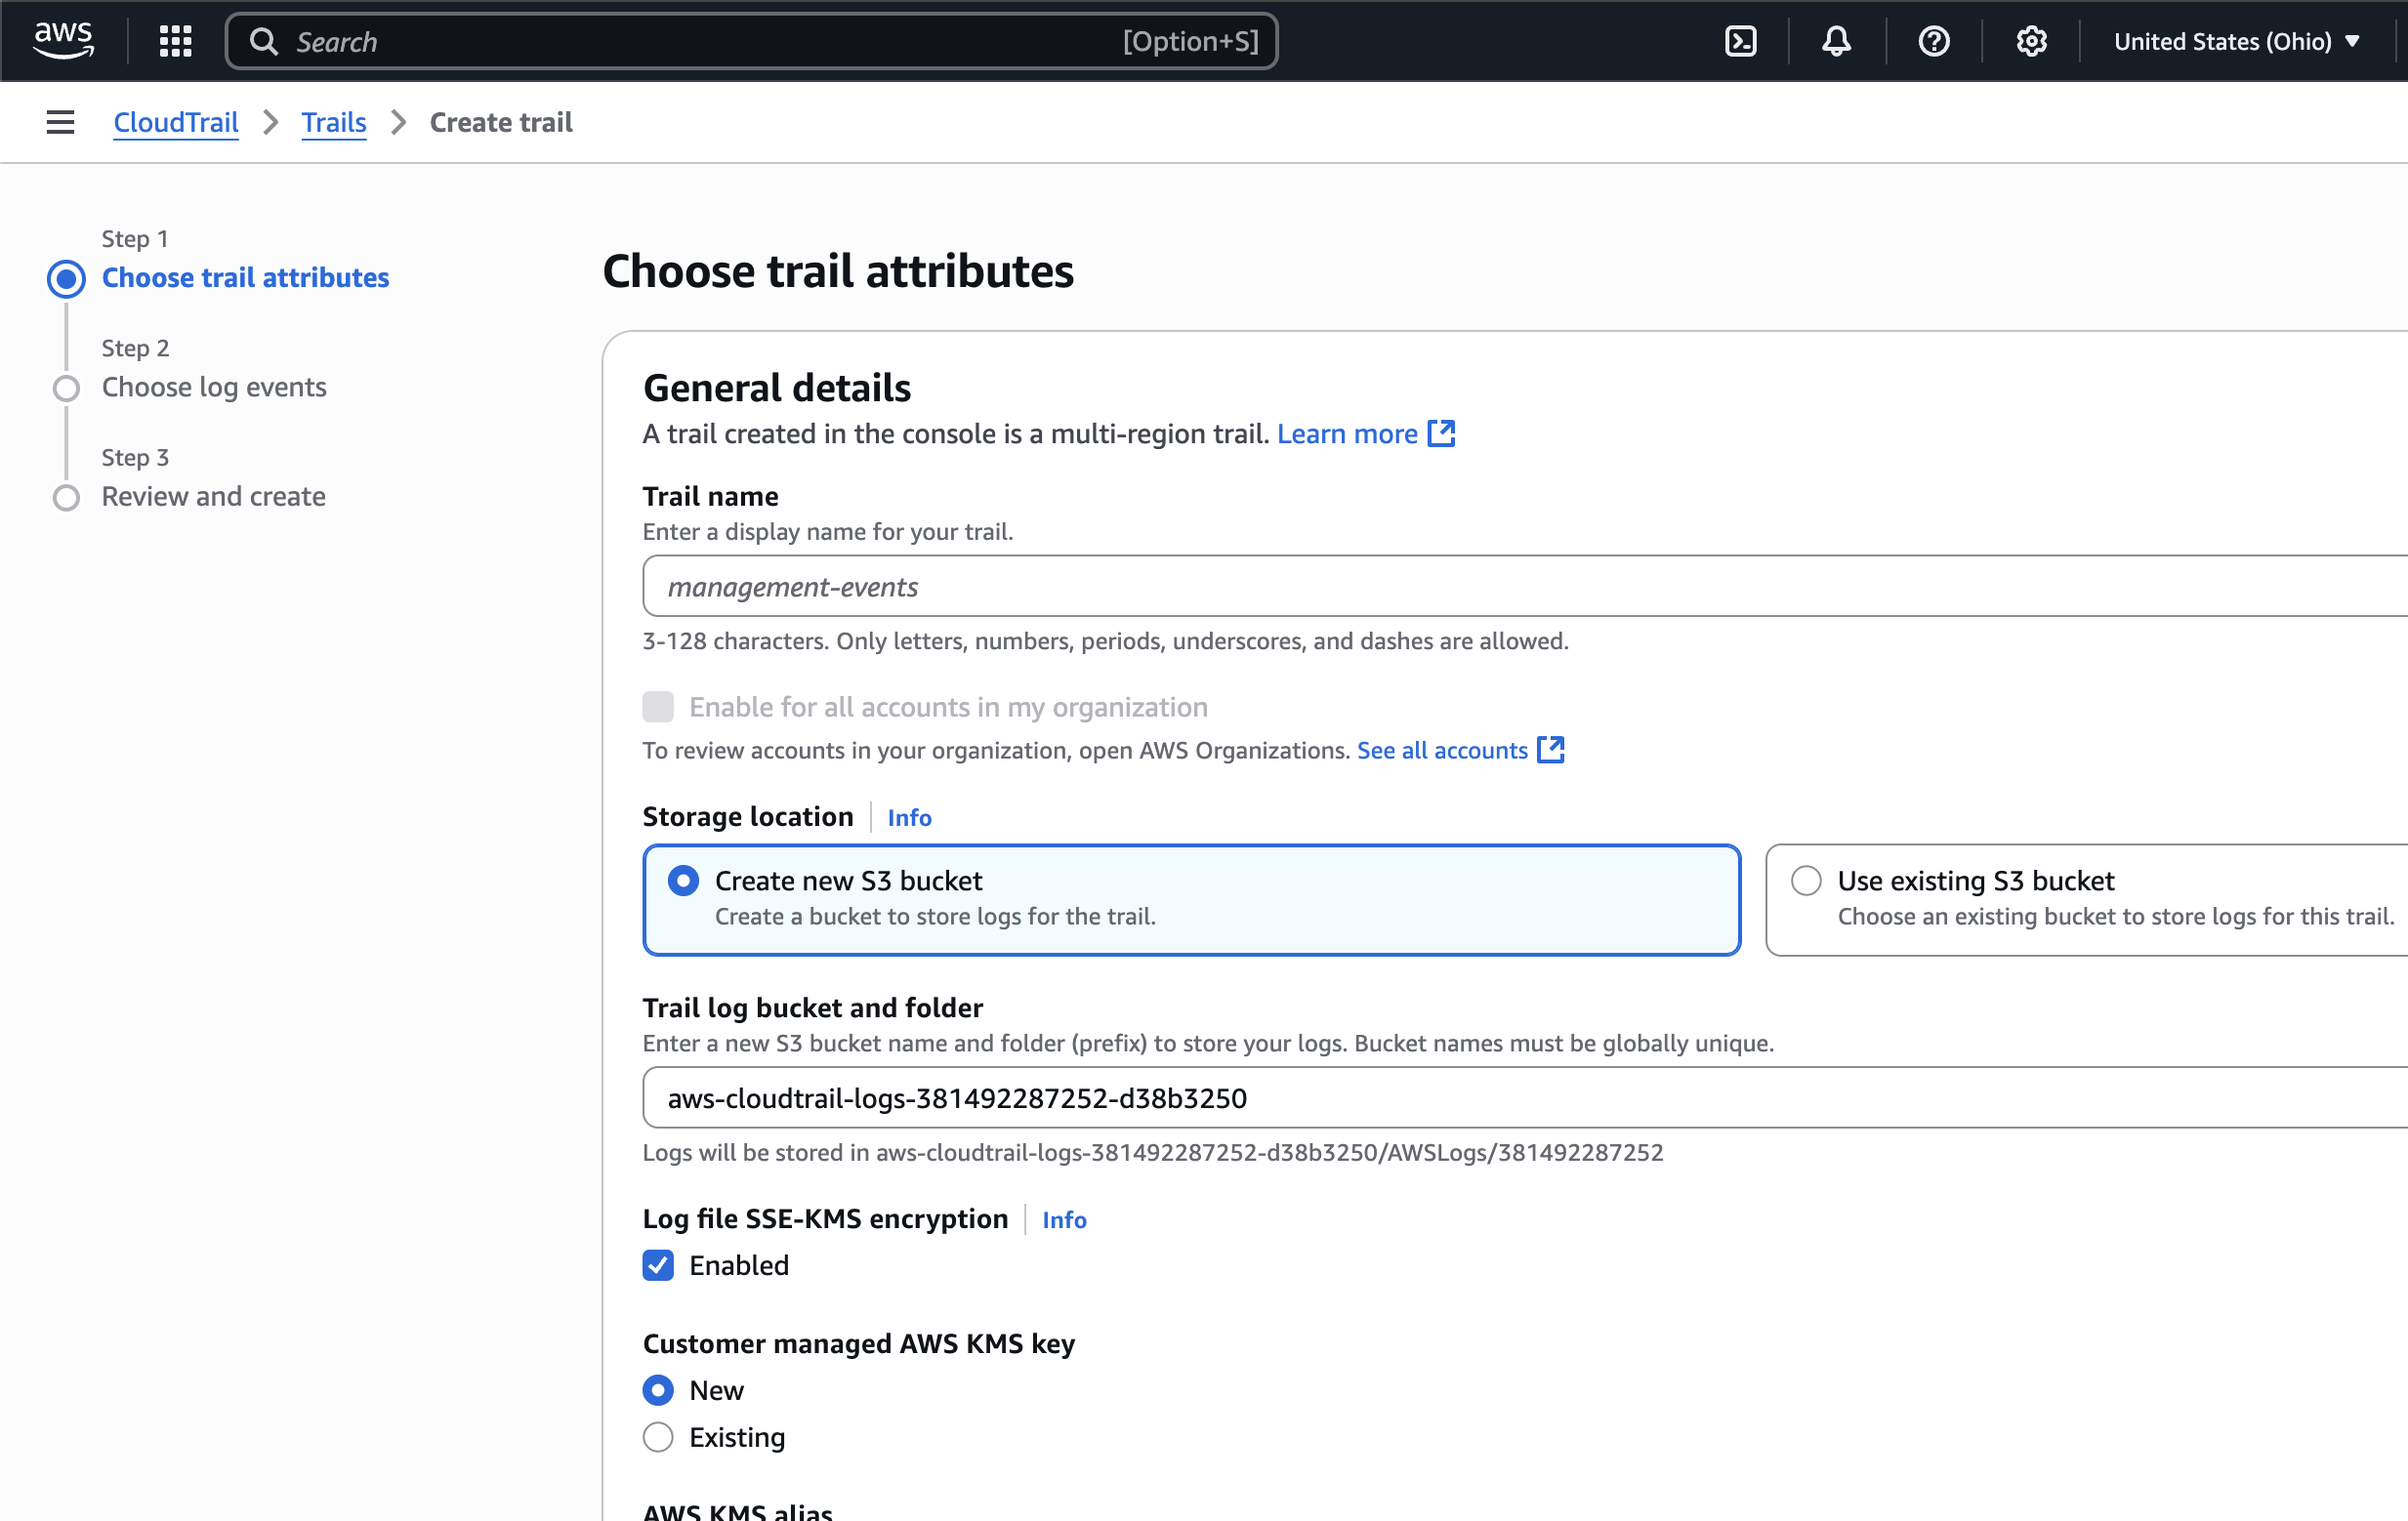Click into the Trail name input field
2408x1521 pixels.
tap(1500, 586)
